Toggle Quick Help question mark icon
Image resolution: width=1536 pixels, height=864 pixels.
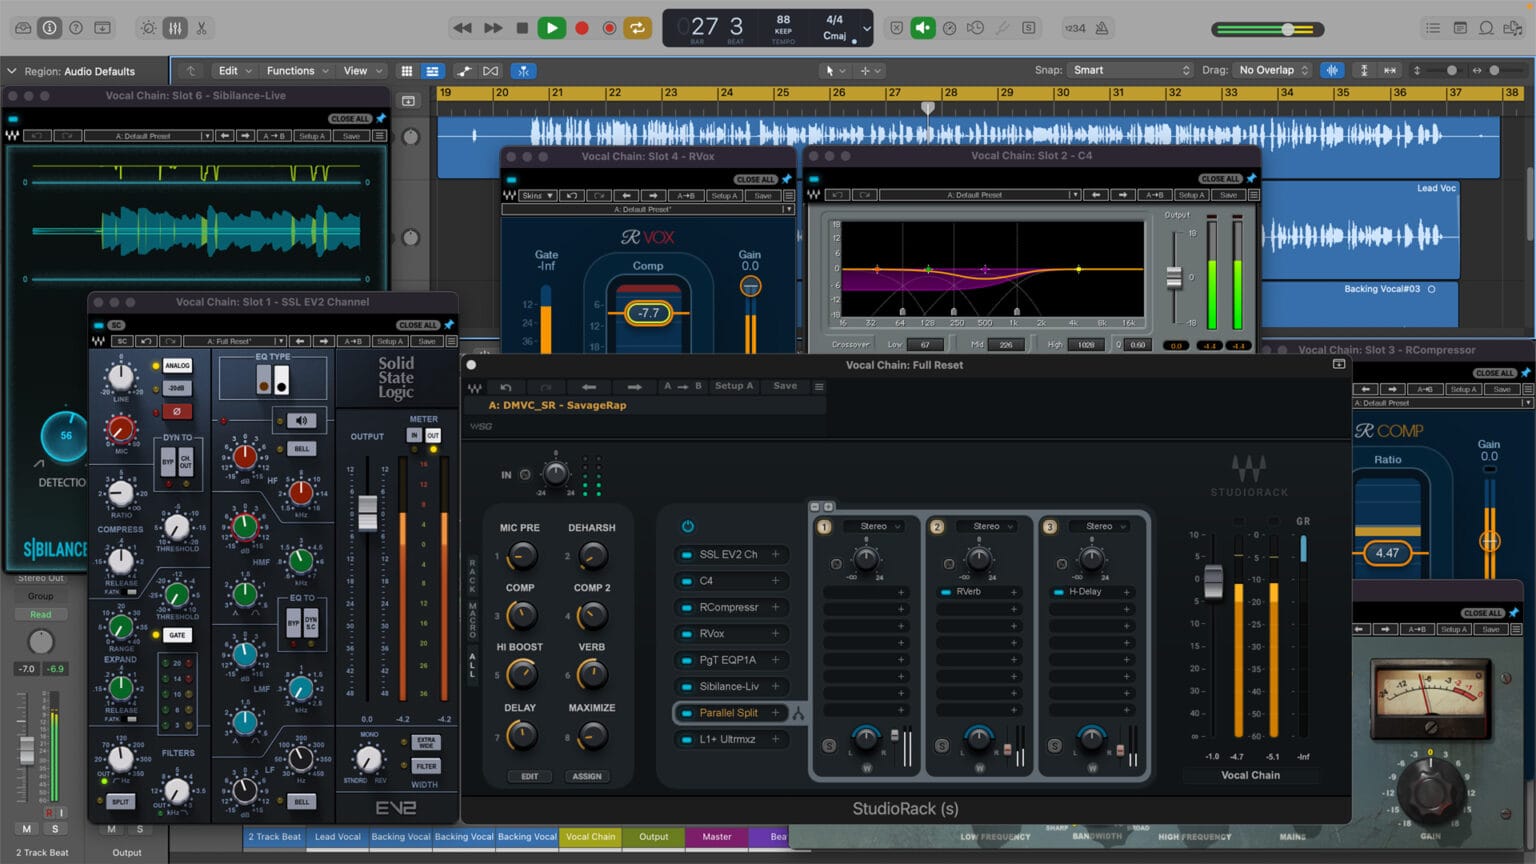coord(75,28)
